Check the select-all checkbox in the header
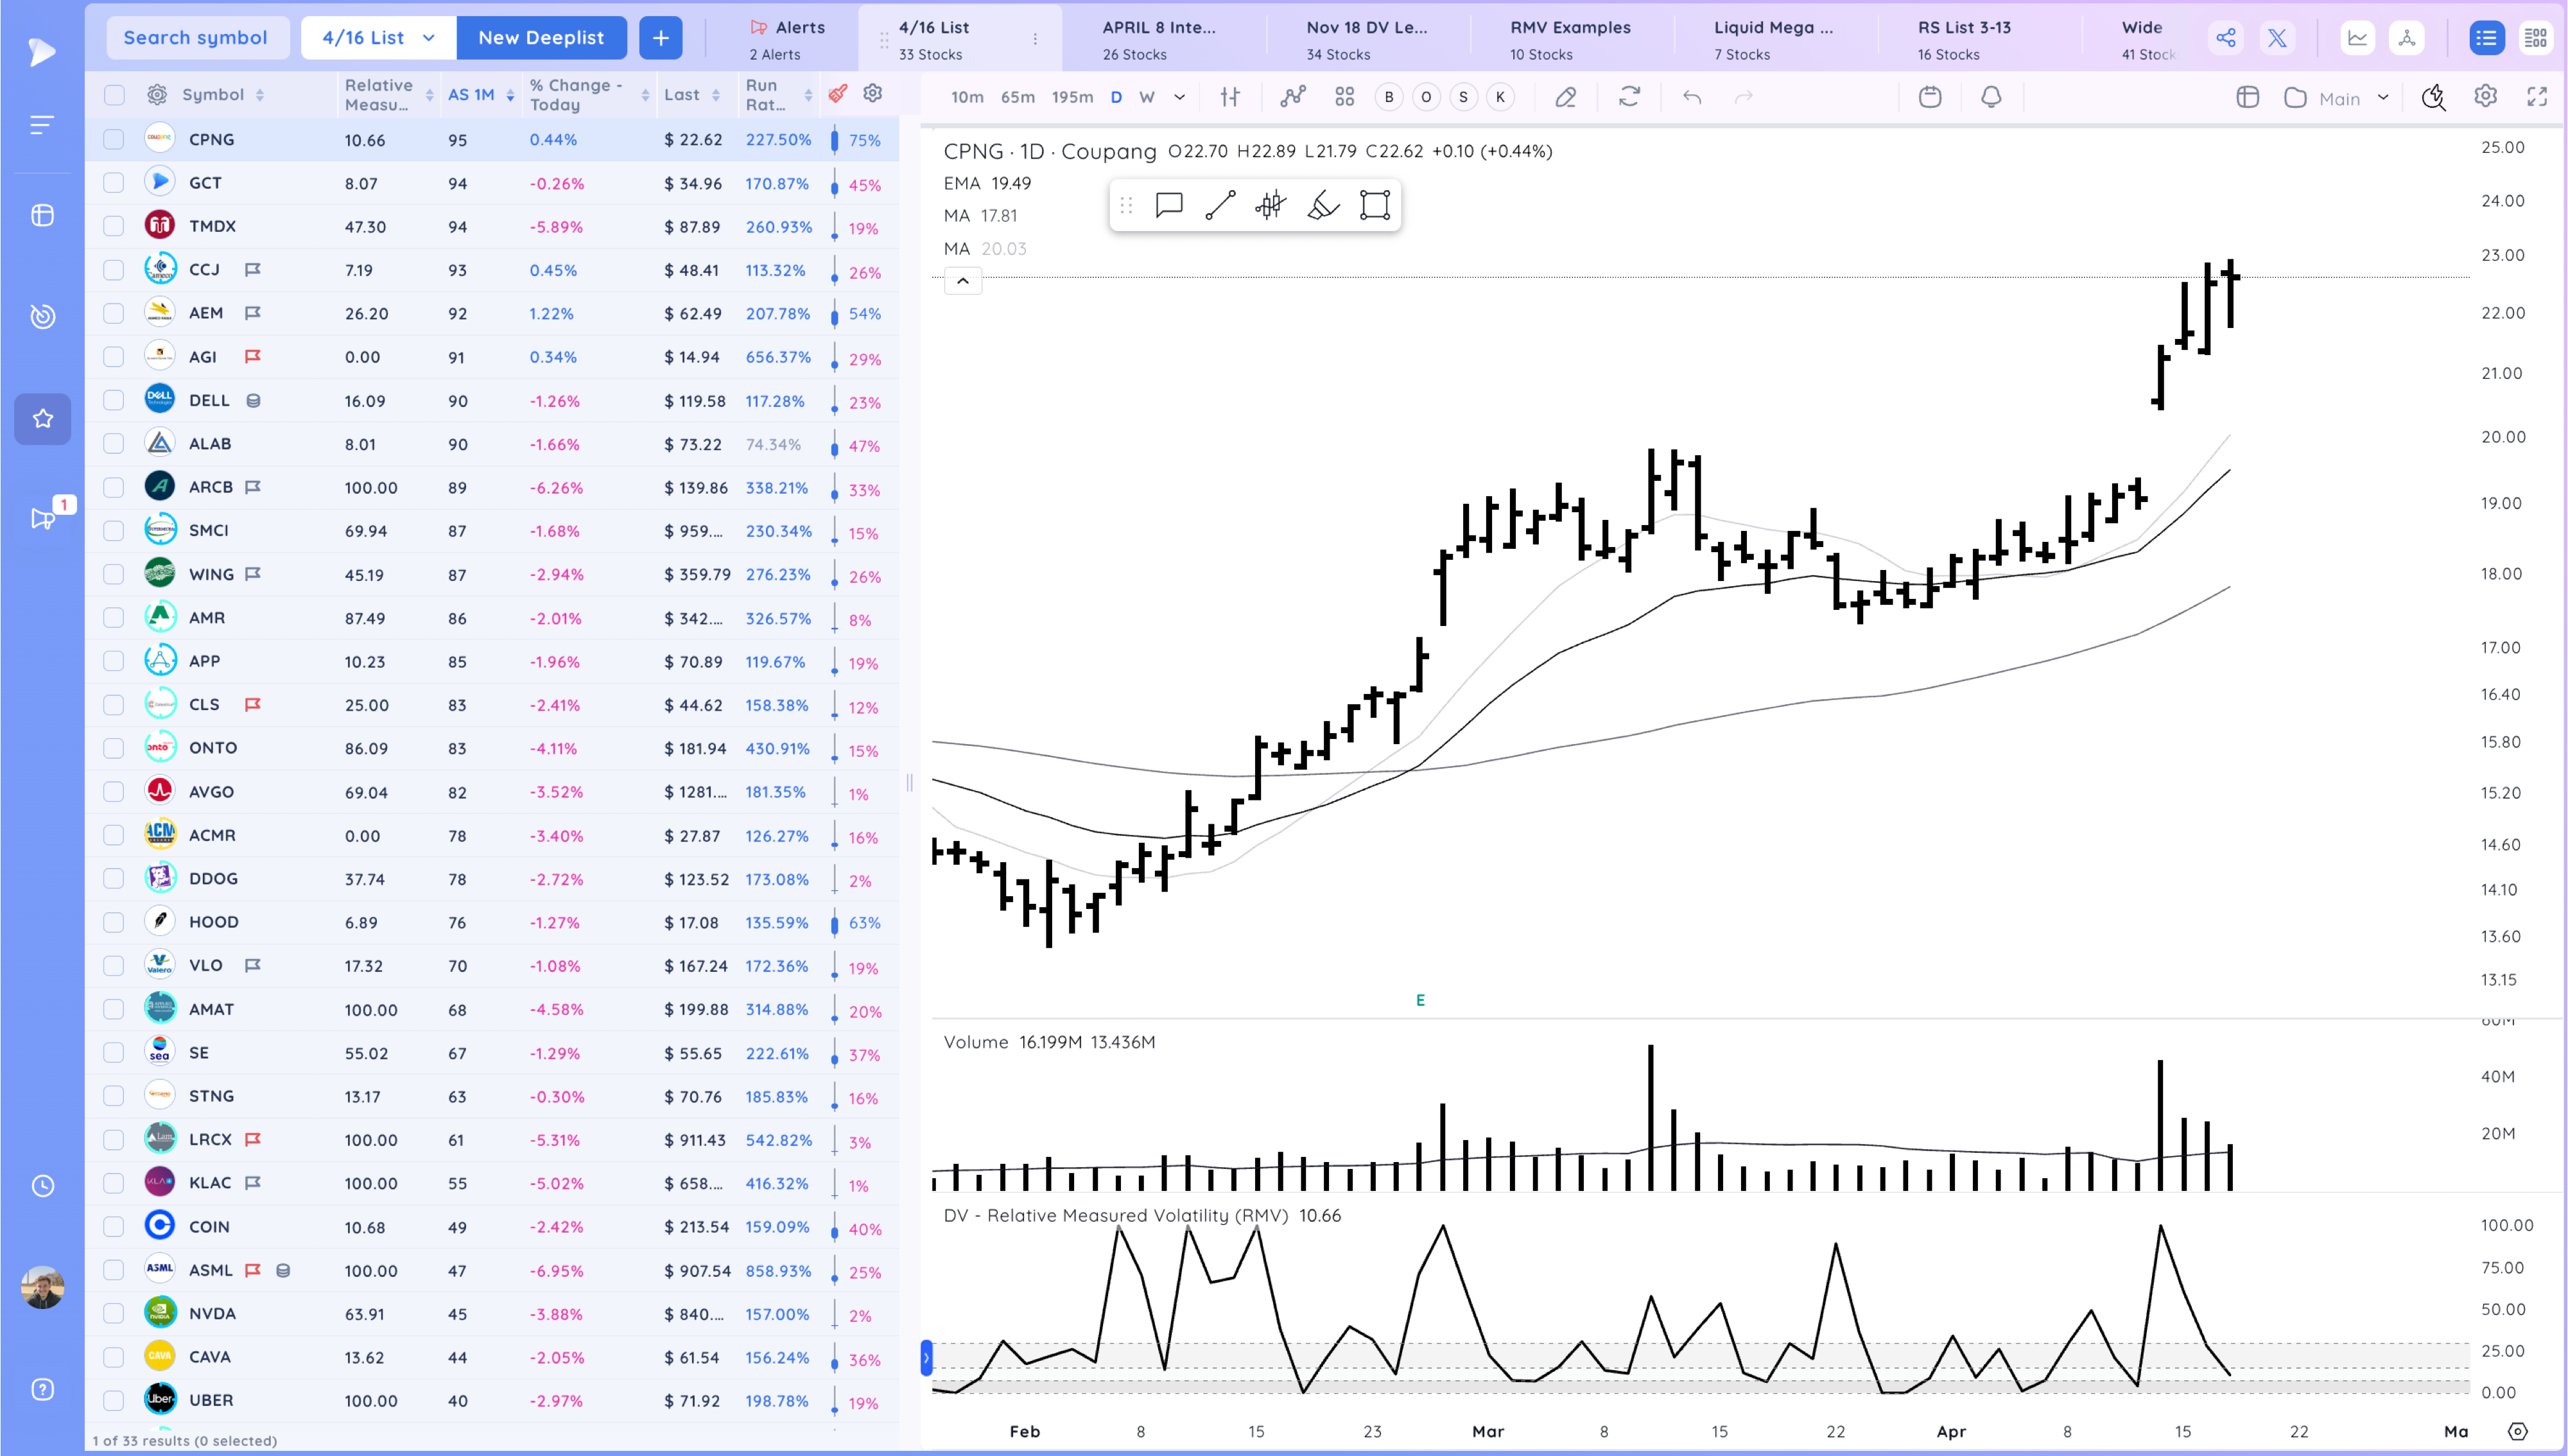Viewport: 2568px width, 1456px height. [114, 95]
